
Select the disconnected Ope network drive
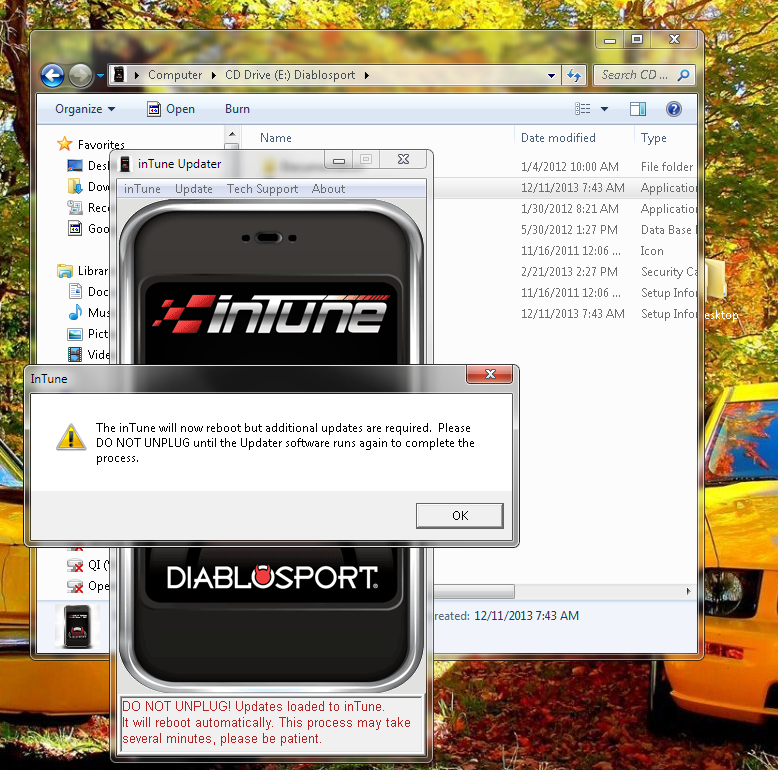pyautogui.click(x=88, y=586)
